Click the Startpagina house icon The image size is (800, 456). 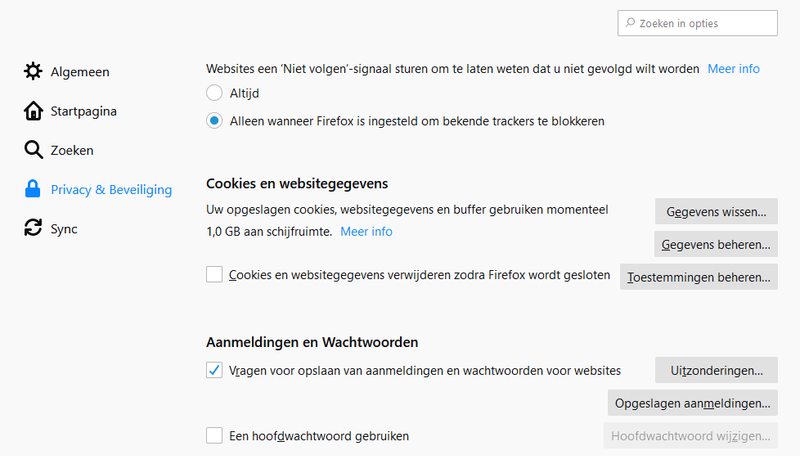(33, 111)
